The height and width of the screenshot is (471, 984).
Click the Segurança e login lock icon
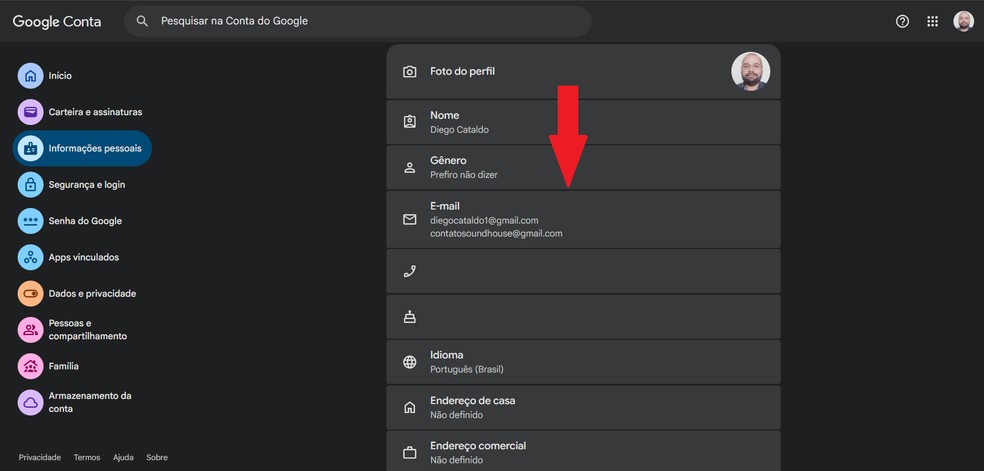pyautogui.click(x=31, y=185)
